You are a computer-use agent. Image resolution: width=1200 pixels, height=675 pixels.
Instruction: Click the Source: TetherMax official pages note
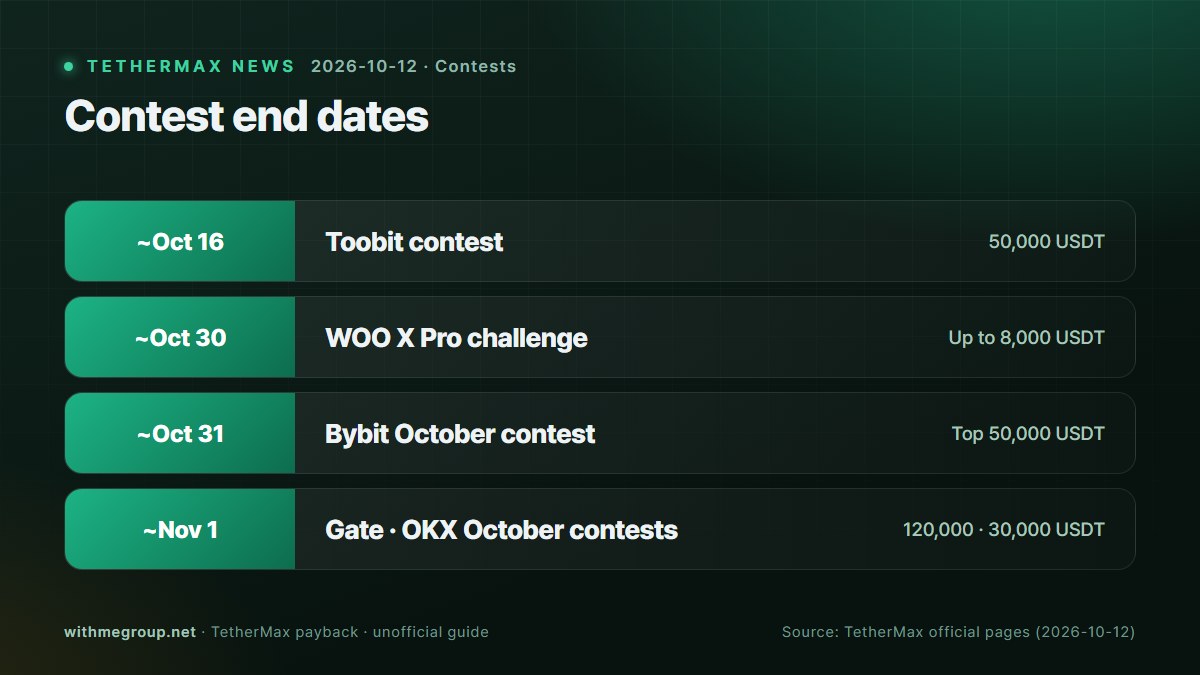[958, 632]
